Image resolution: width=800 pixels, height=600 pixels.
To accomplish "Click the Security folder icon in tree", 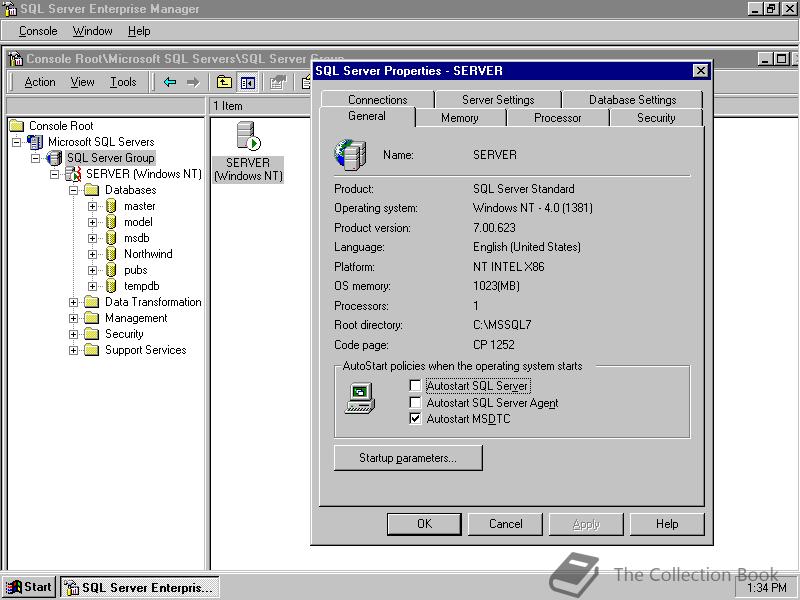I will point(92,334).
